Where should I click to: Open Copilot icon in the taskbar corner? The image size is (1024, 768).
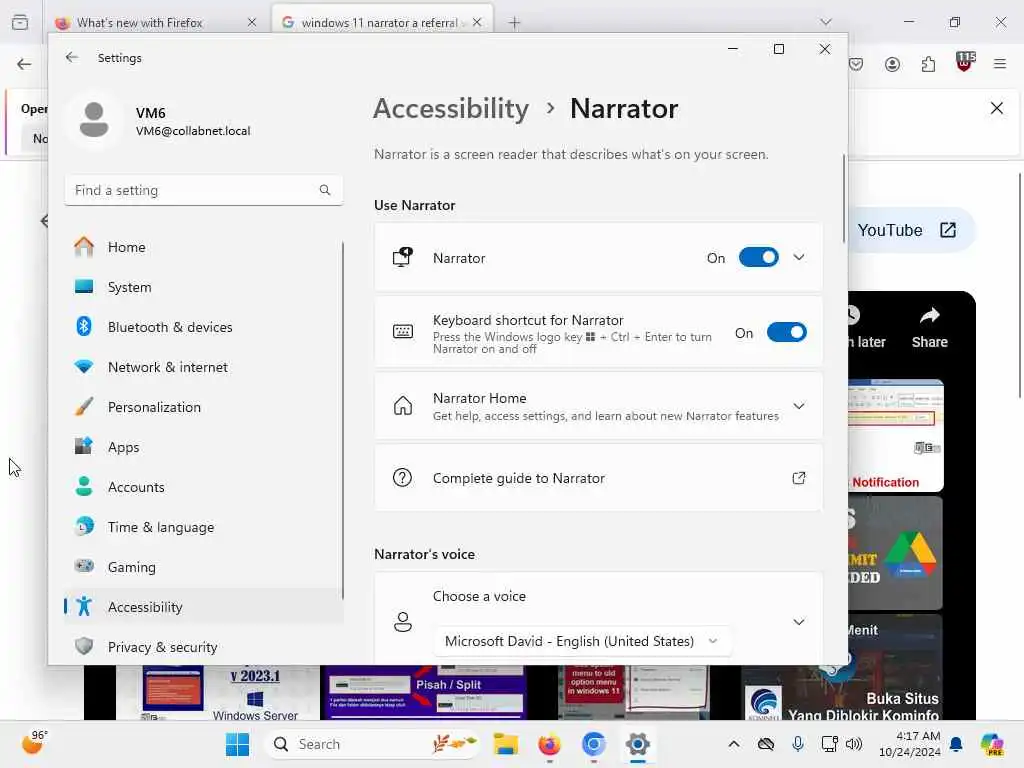991,744
